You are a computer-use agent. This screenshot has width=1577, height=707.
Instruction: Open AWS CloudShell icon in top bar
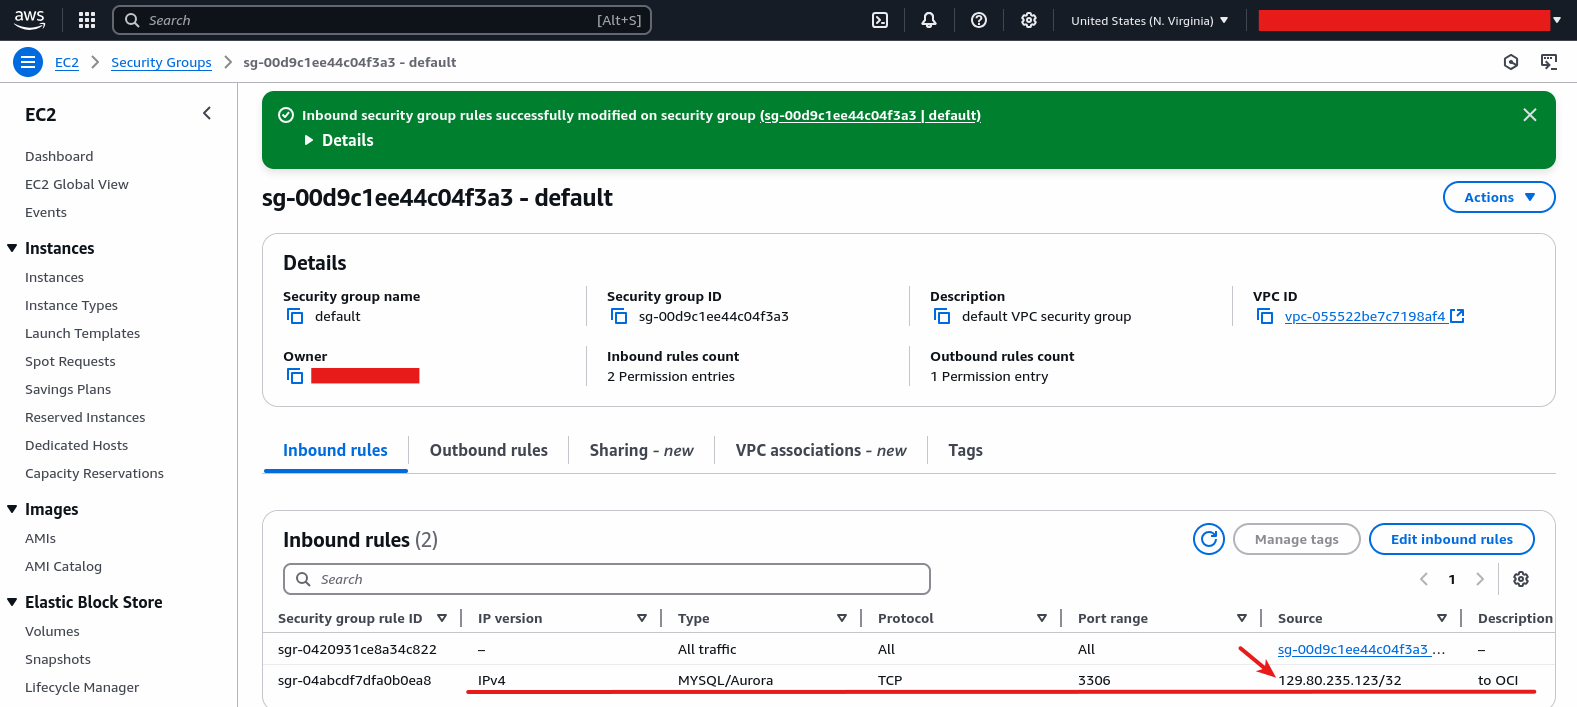coord(880,20)
